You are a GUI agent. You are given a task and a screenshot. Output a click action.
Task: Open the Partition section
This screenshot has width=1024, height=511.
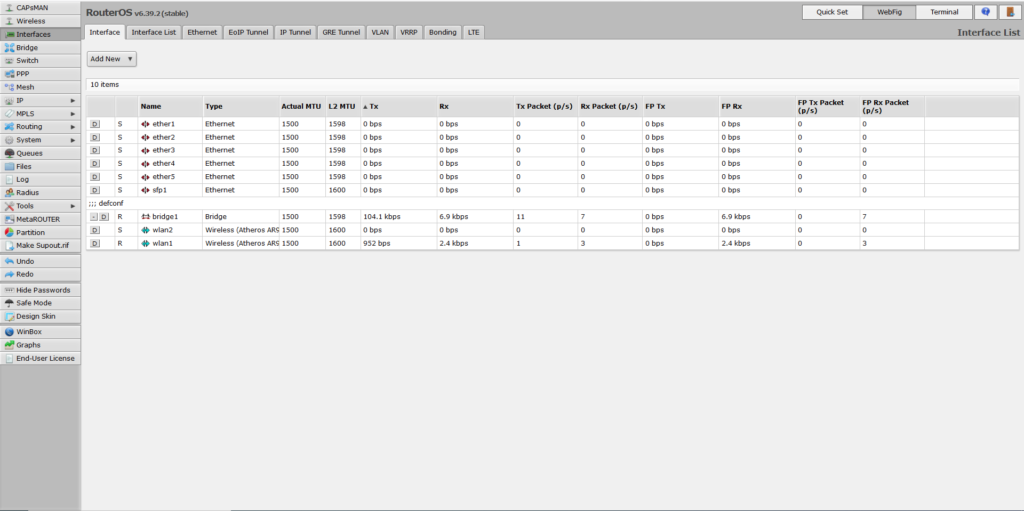click(x=40, y=233)
